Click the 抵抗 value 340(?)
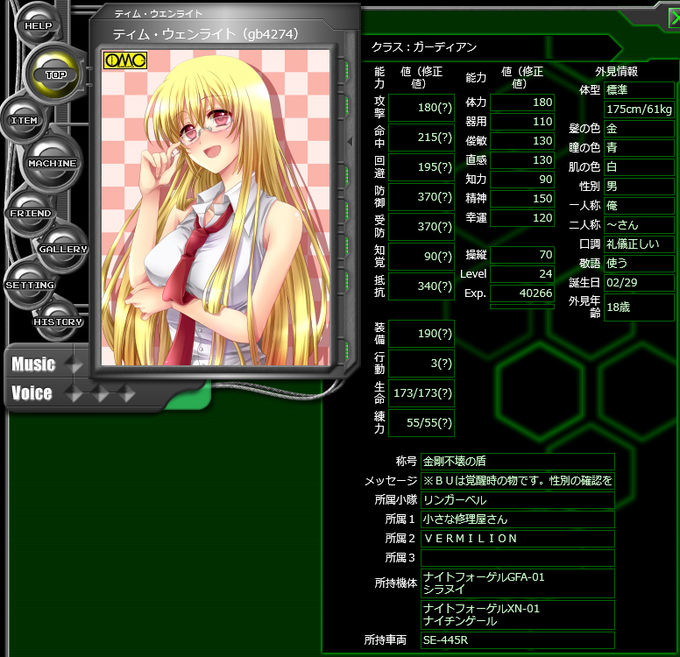 [421, 286]
